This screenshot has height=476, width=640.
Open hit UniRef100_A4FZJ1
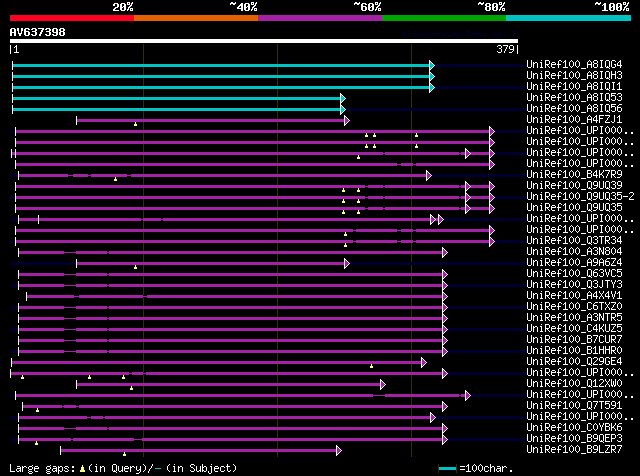[x=574, y=119]
